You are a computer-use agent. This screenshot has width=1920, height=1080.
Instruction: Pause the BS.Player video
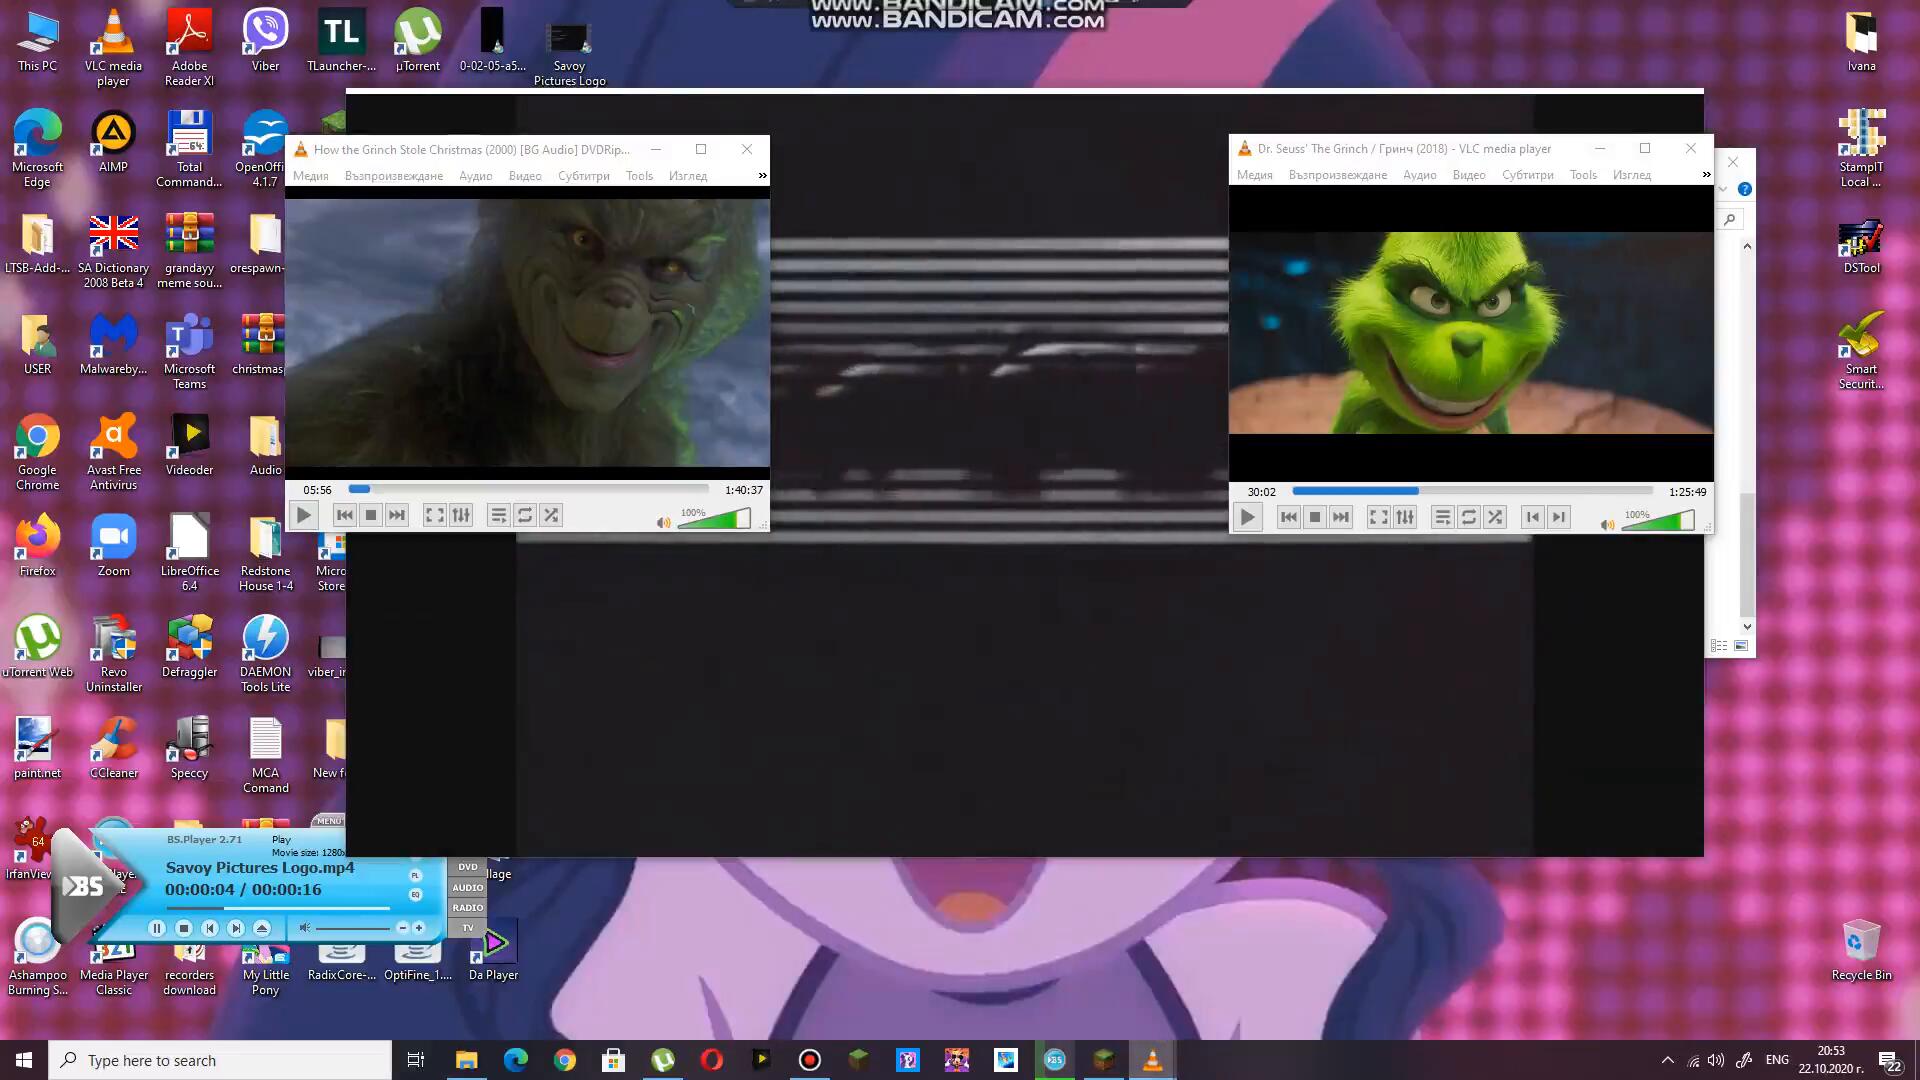(157, 928)
